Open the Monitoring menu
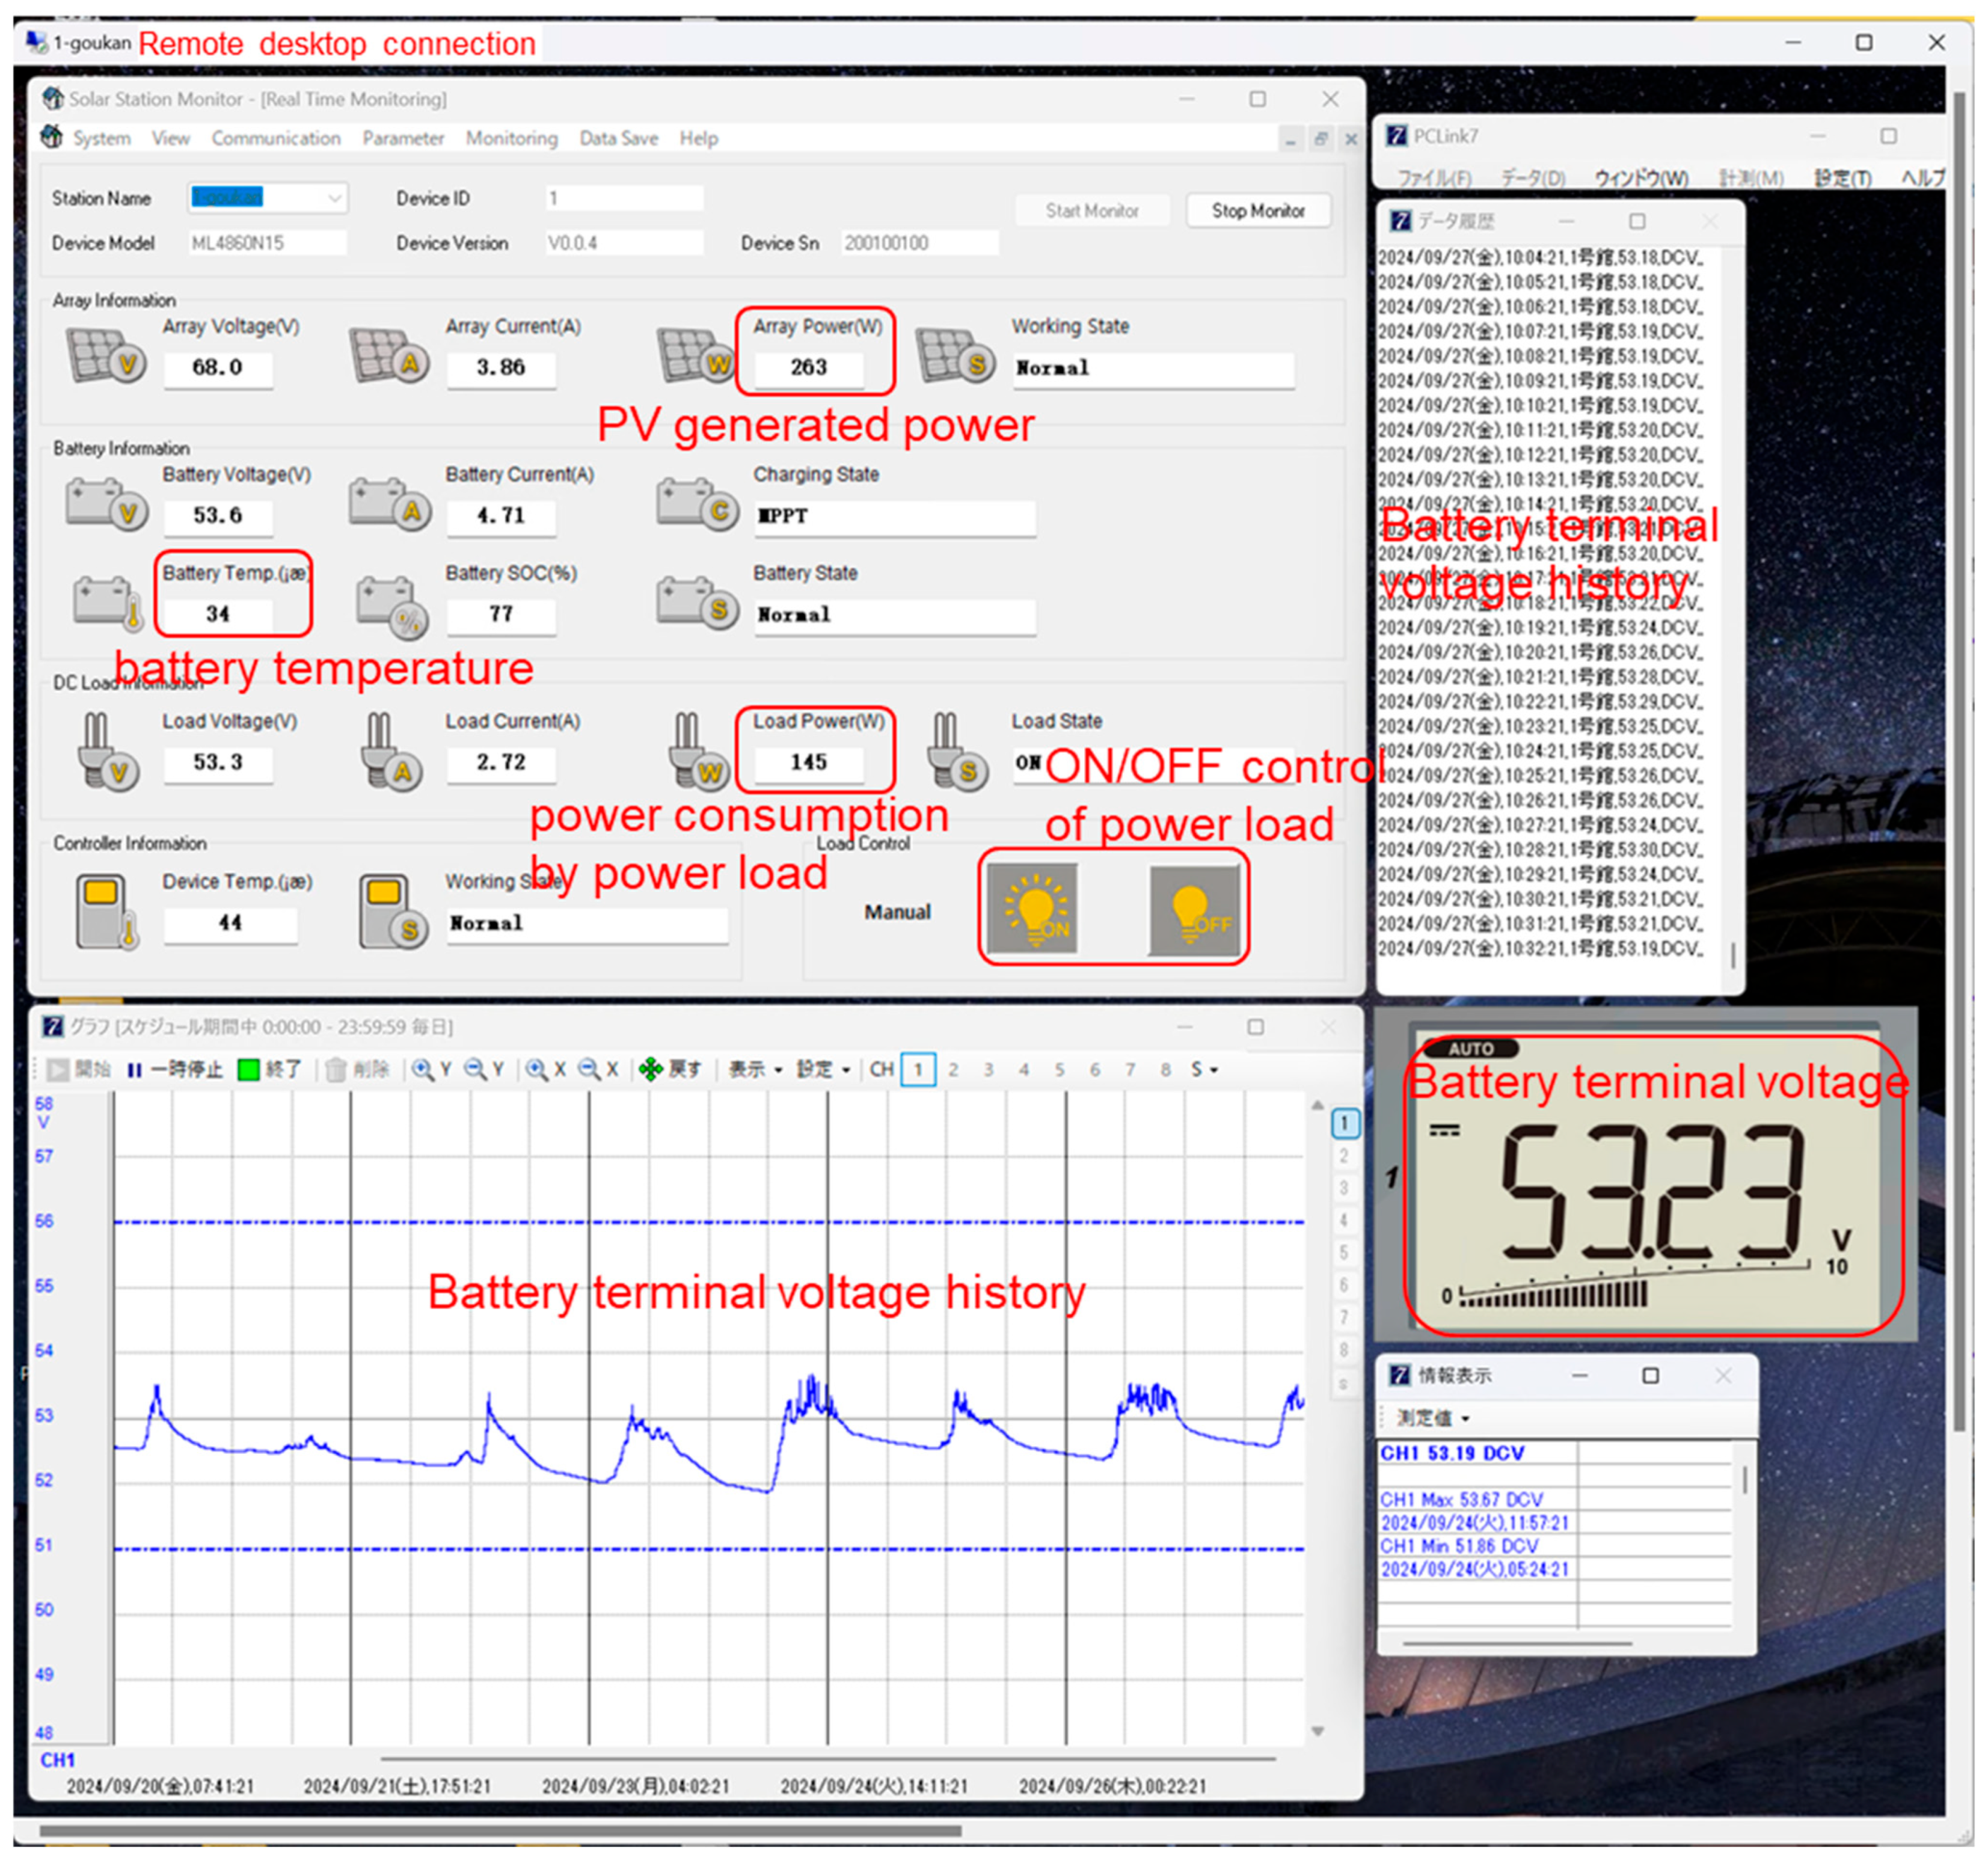 (x=511, y=138)
